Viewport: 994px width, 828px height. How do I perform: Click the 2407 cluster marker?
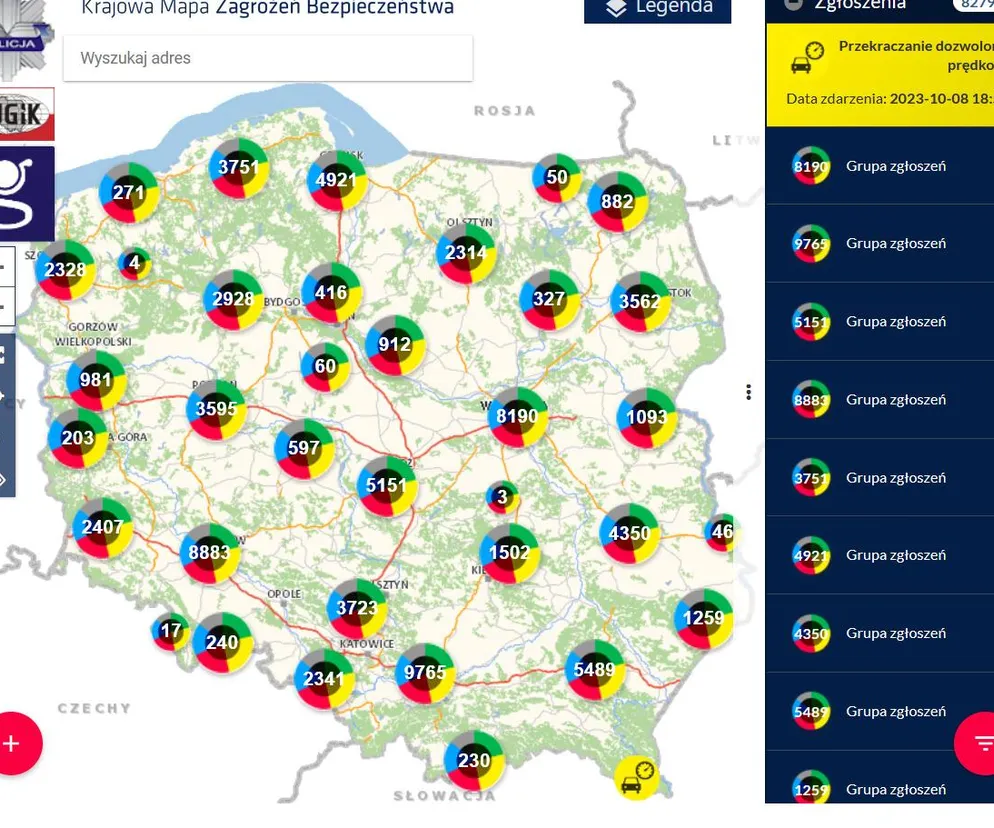coord(102,527)
